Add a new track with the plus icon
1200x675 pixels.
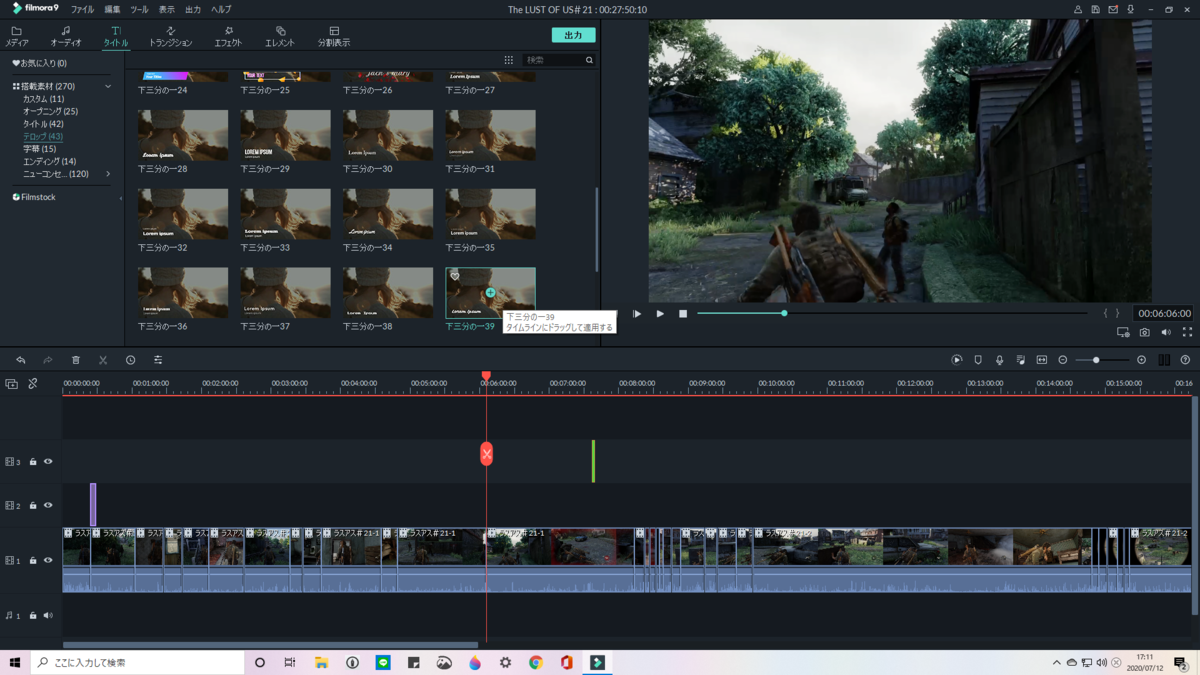coord(11,384)
